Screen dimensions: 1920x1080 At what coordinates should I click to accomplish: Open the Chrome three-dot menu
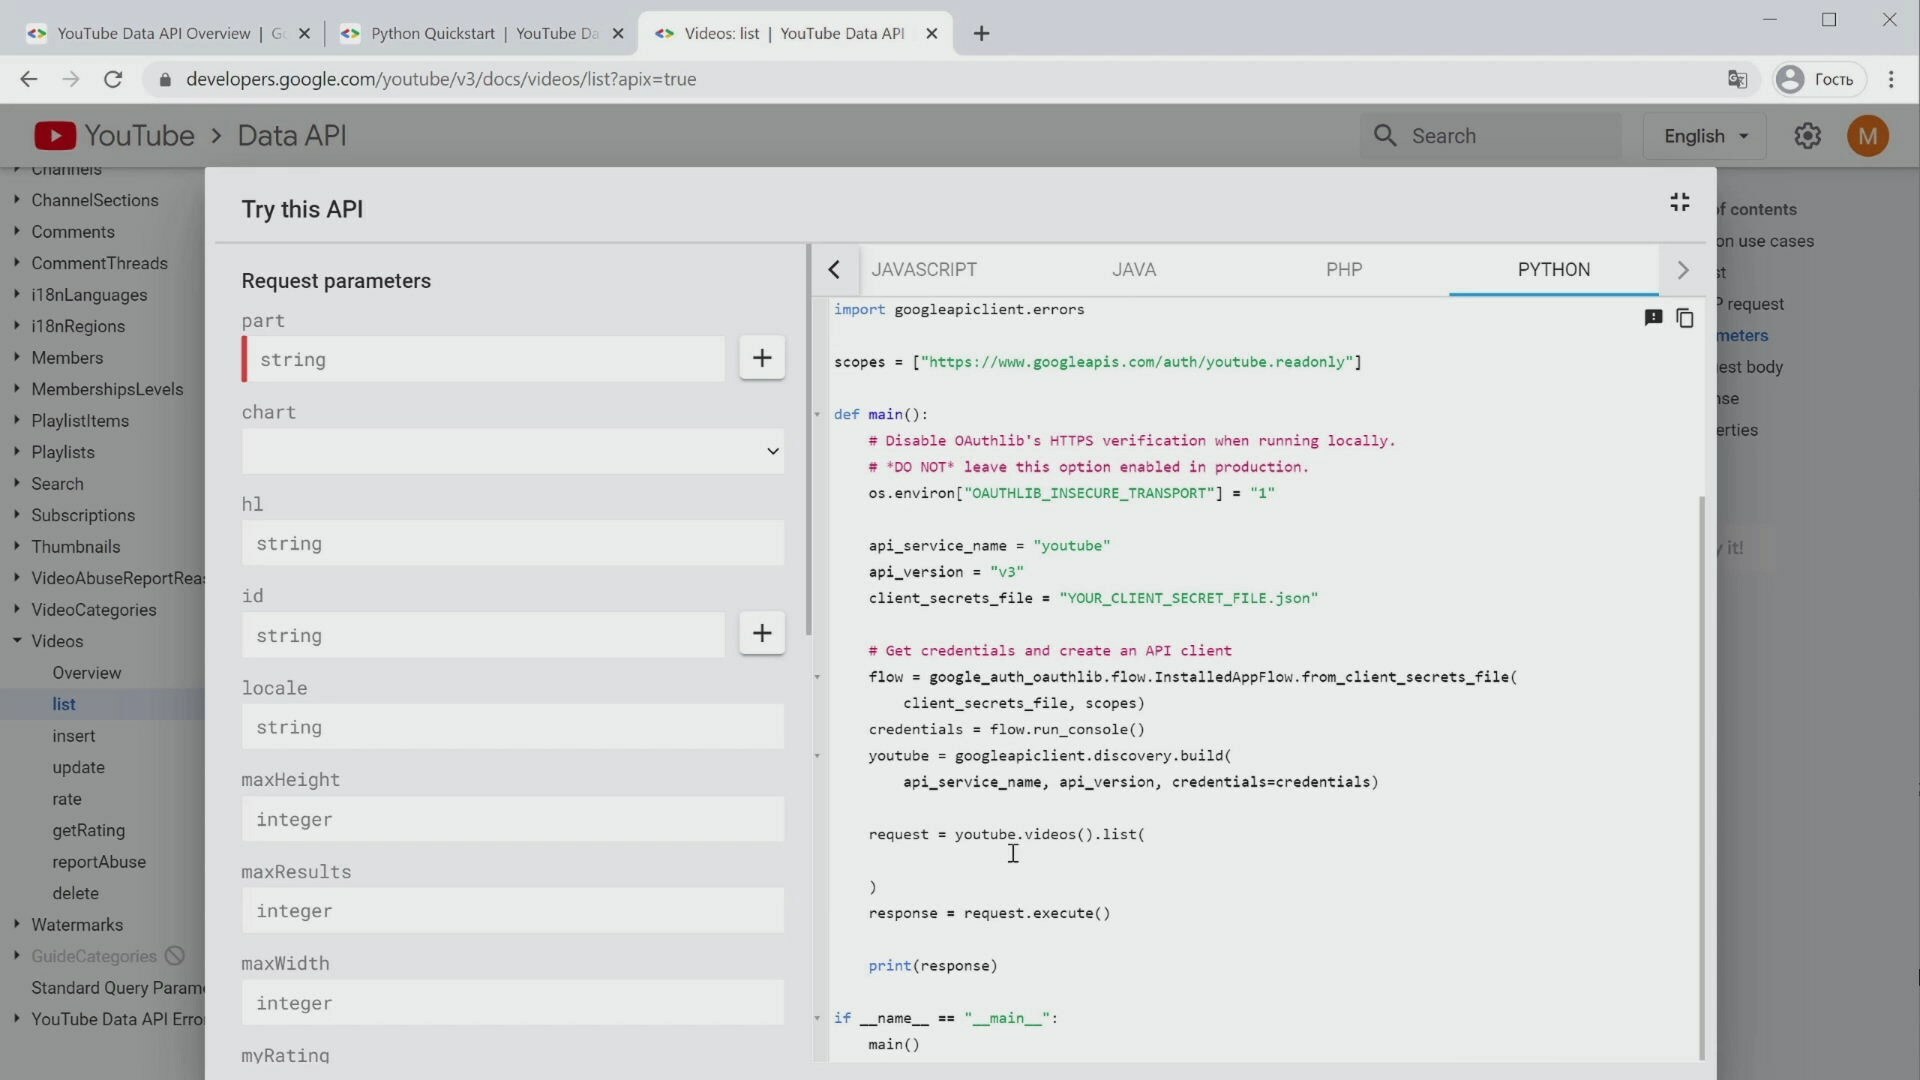(1891, 79)
